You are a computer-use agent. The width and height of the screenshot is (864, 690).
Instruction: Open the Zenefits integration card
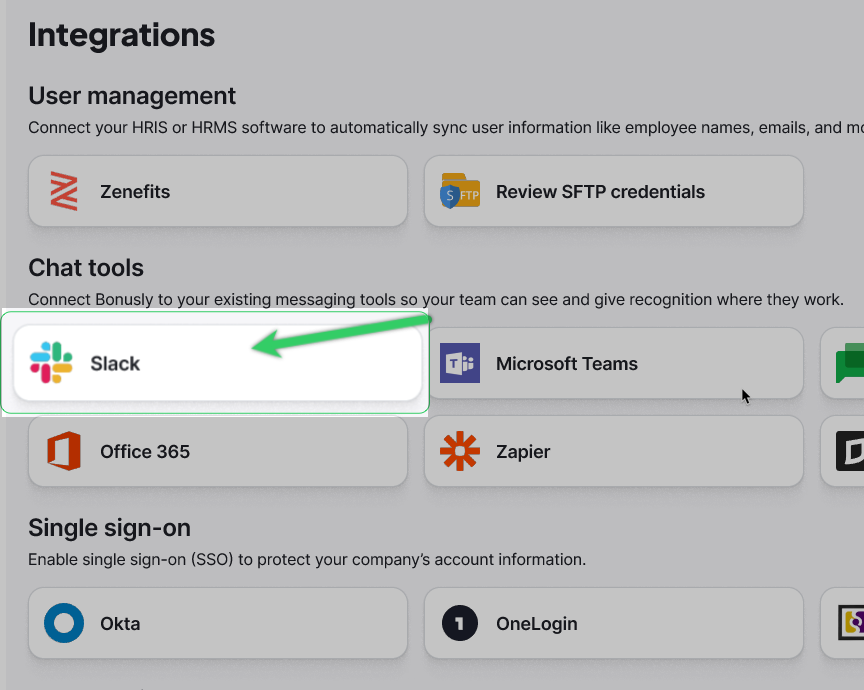coord(218,191)
